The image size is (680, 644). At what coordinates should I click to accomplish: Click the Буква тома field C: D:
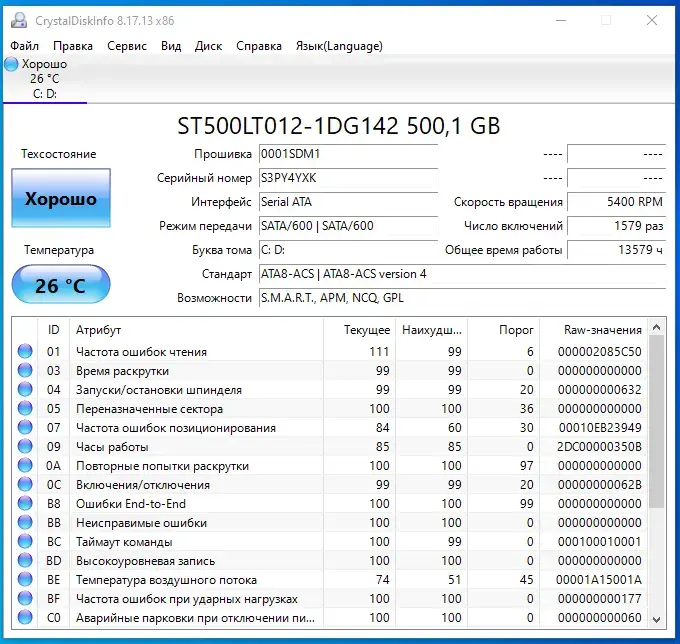(x=348, y=250)
